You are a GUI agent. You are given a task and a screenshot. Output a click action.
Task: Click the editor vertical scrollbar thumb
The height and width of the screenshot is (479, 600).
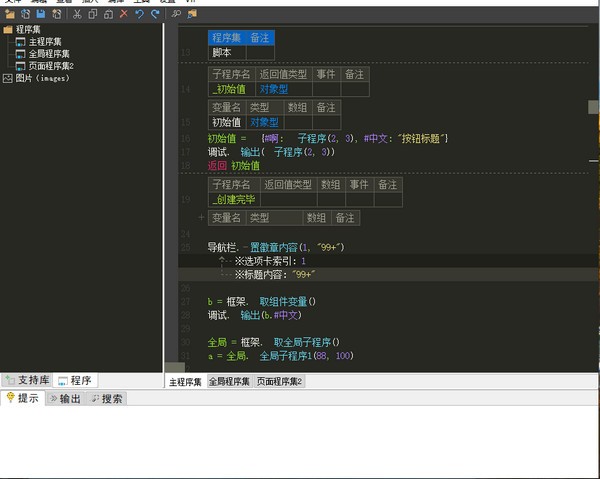[x=593, y=107]
